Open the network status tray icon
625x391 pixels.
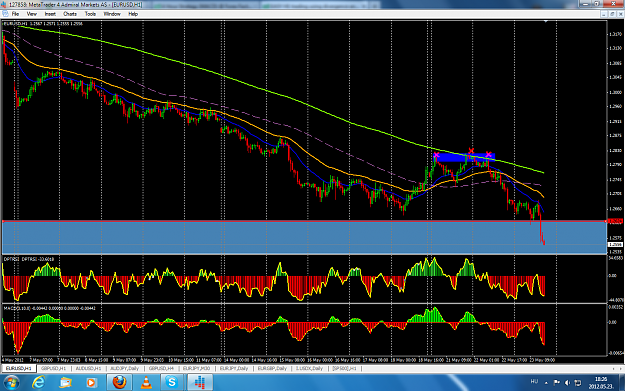pyautogui.click(x=578, y=383)
